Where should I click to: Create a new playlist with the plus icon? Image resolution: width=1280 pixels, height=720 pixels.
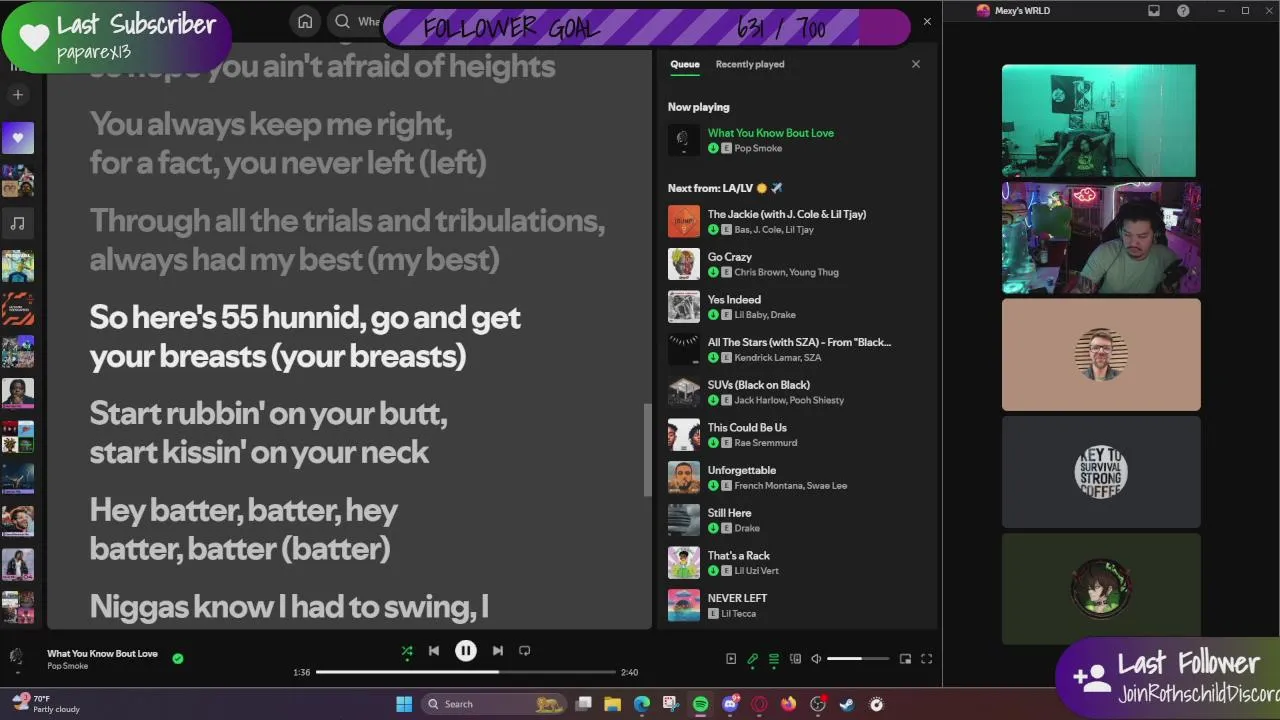pos(17,95)
